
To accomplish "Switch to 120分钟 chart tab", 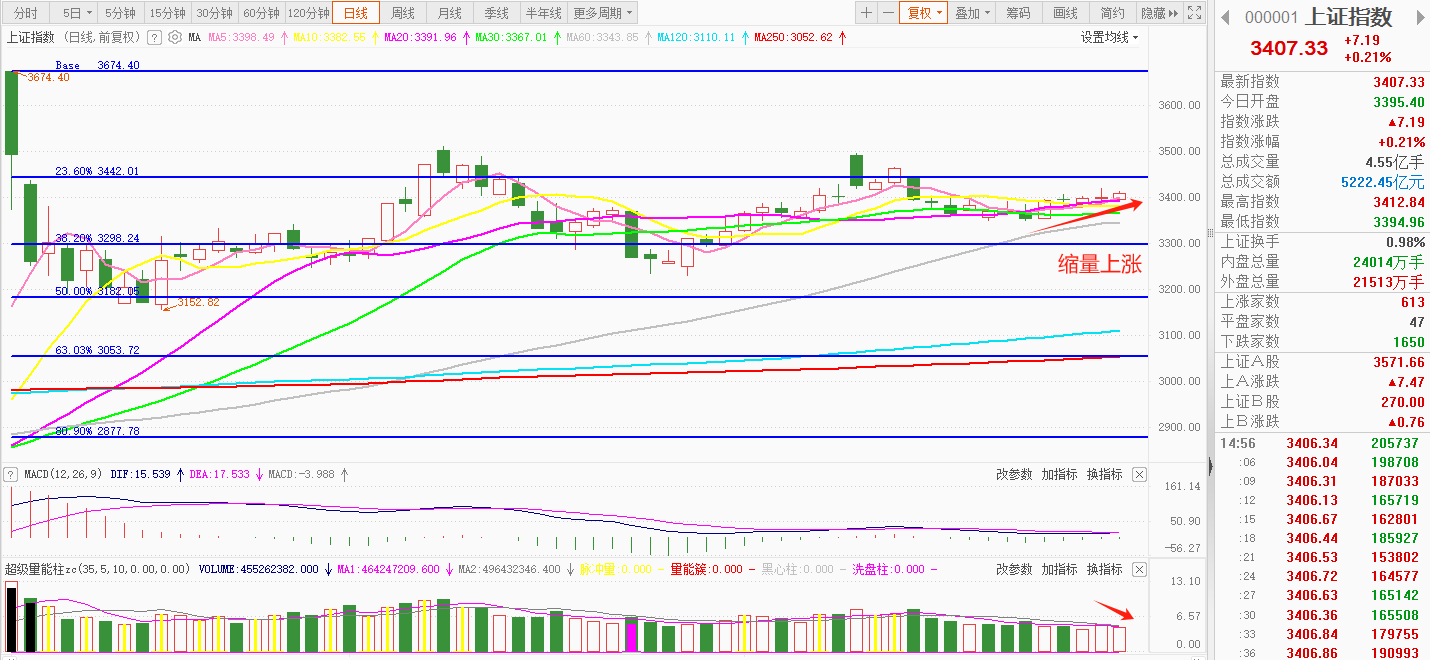I will coord(309,13).
